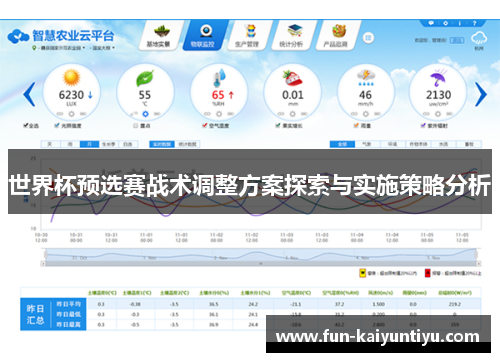This screenshot has width=500, height=362.
Task: Select the 天 time range tab
Action: [x=50, y=144]
